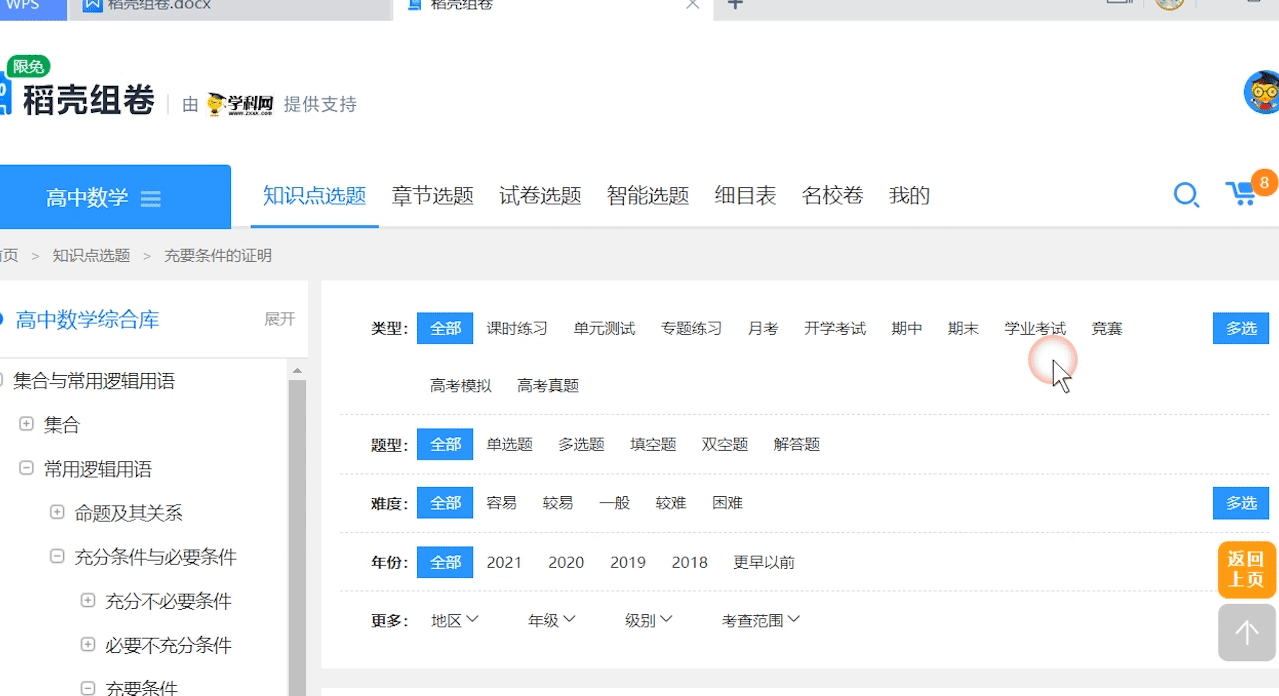The width and height of the screenshot is (1279, 696).
Task: Click 展开 beside 高中数学综合库
Action: click(280, 319)
